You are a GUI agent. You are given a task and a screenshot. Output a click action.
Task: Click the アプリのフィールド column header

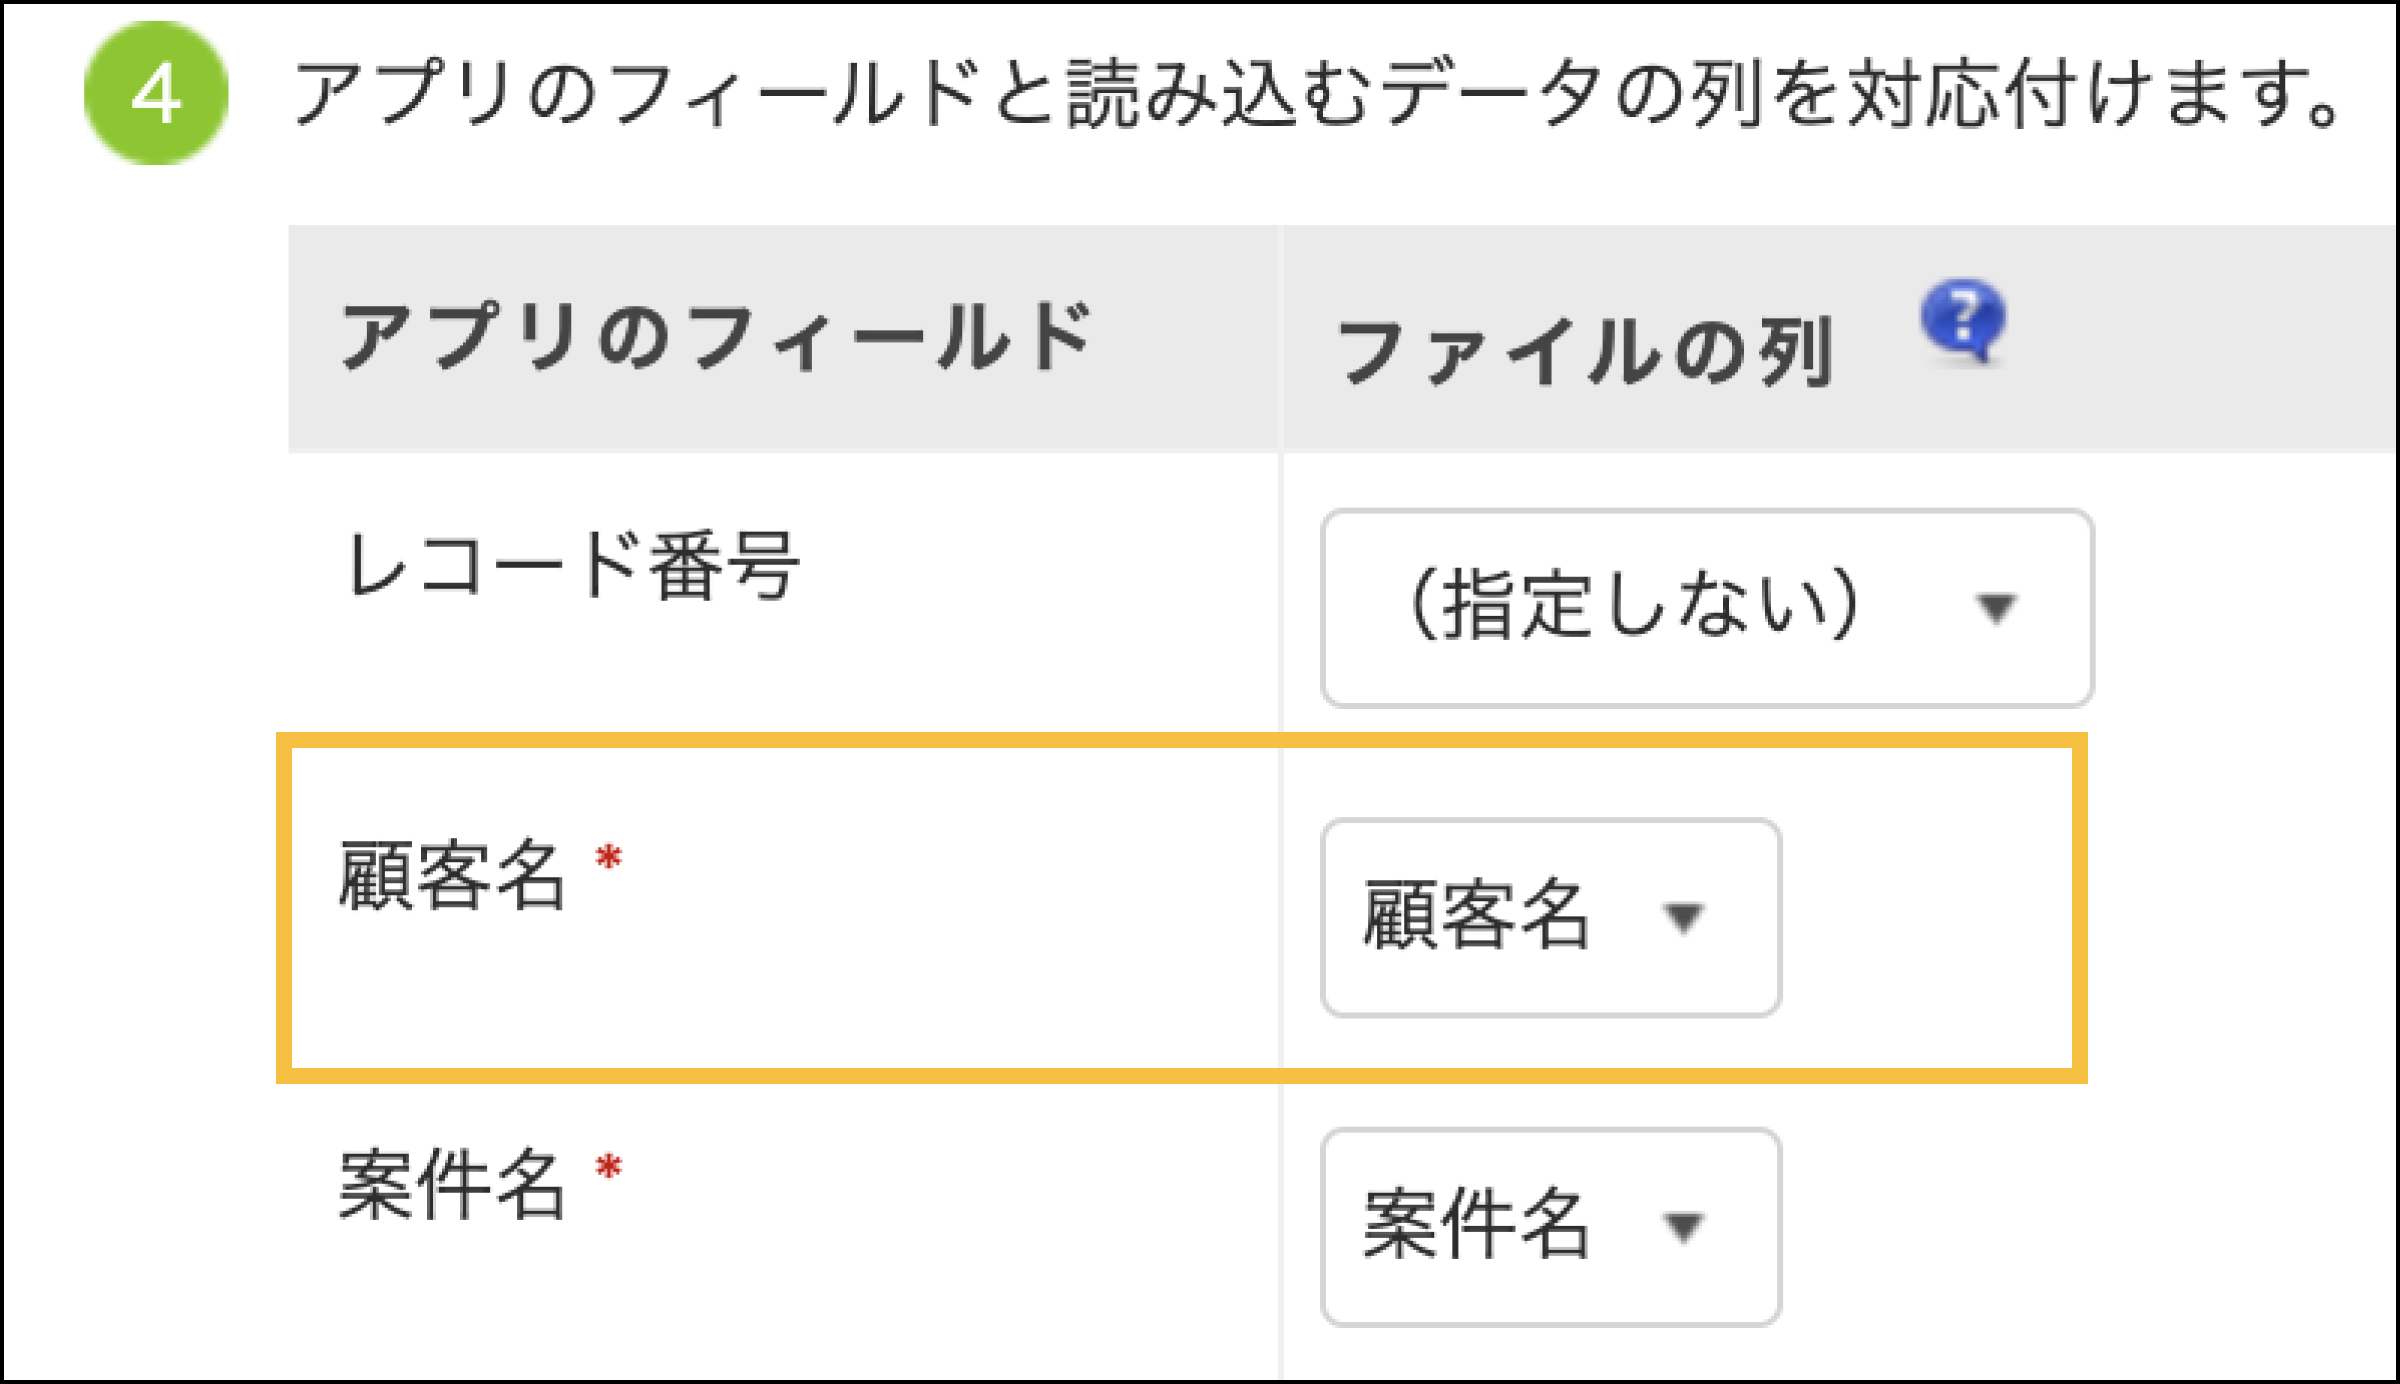pos(716,338)
